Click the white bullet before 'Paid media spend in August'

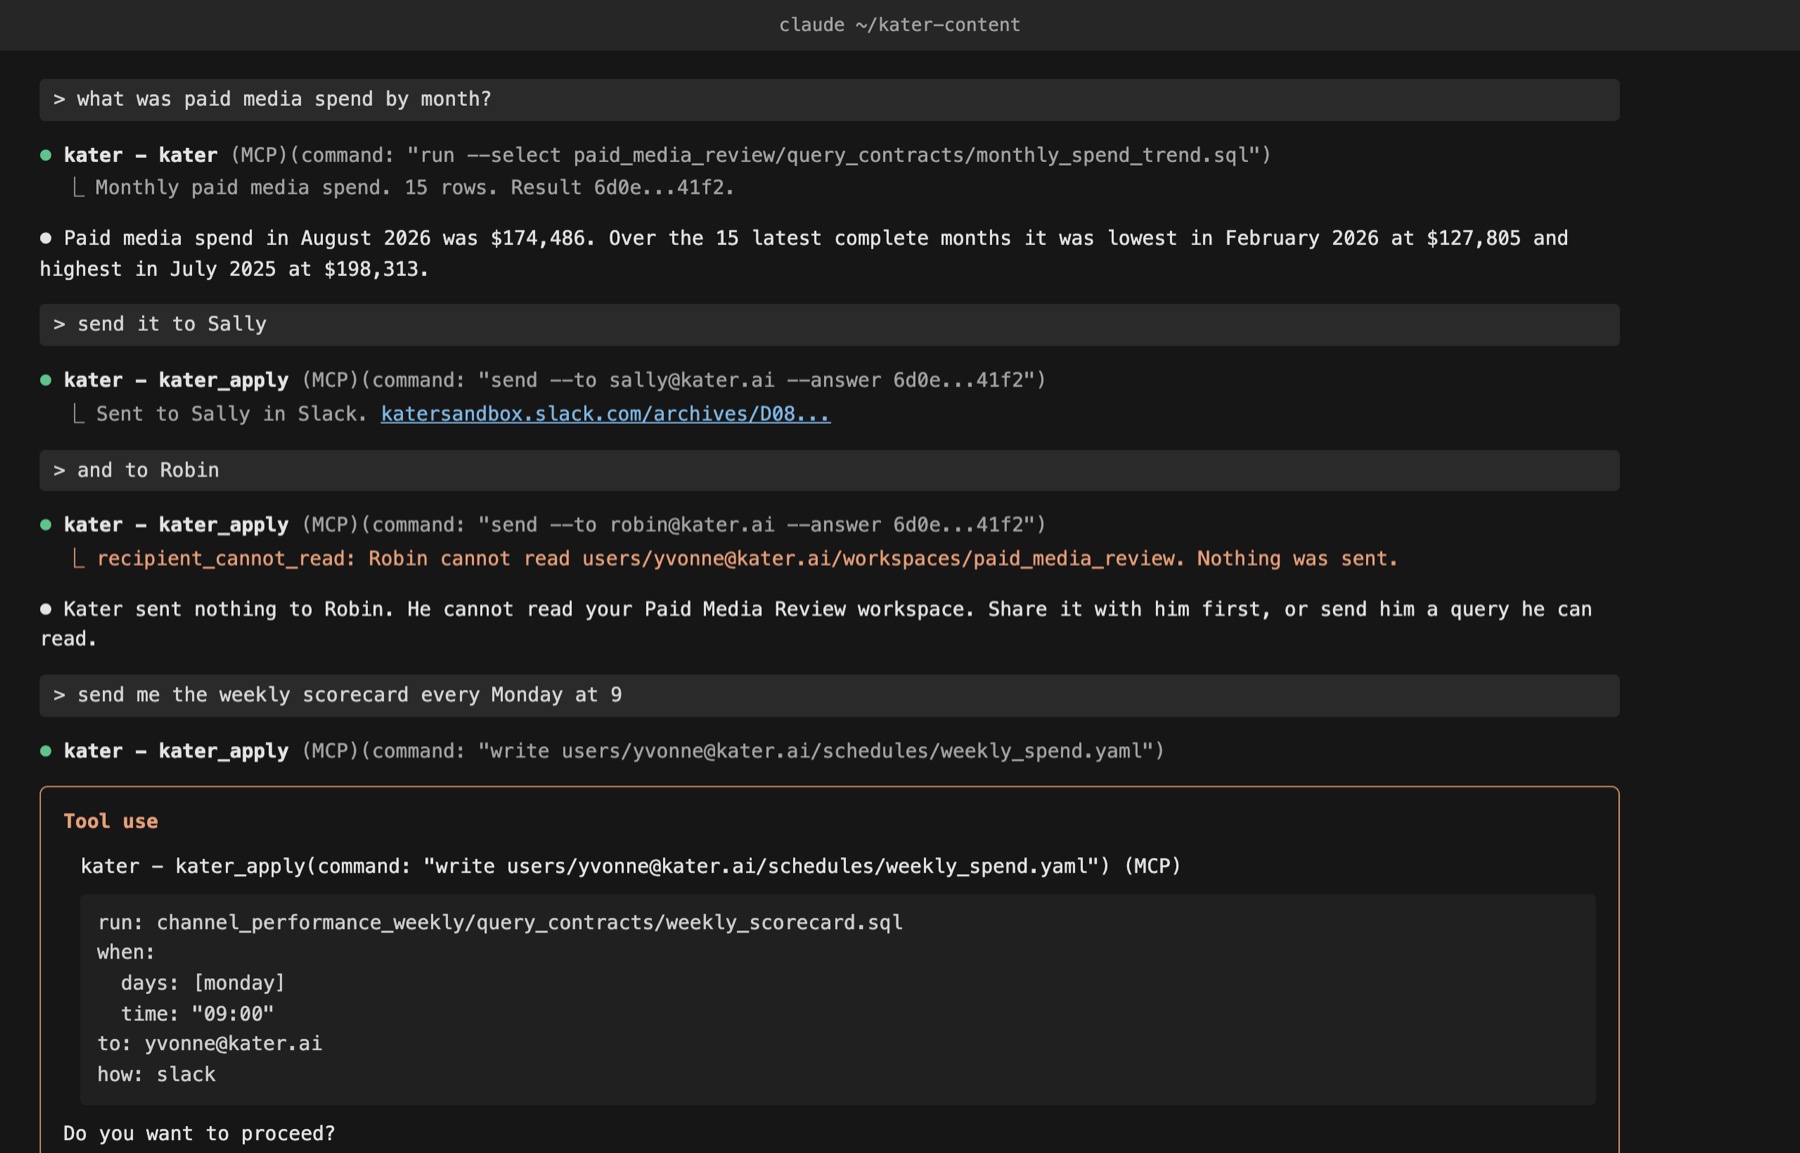pos(46,238)
